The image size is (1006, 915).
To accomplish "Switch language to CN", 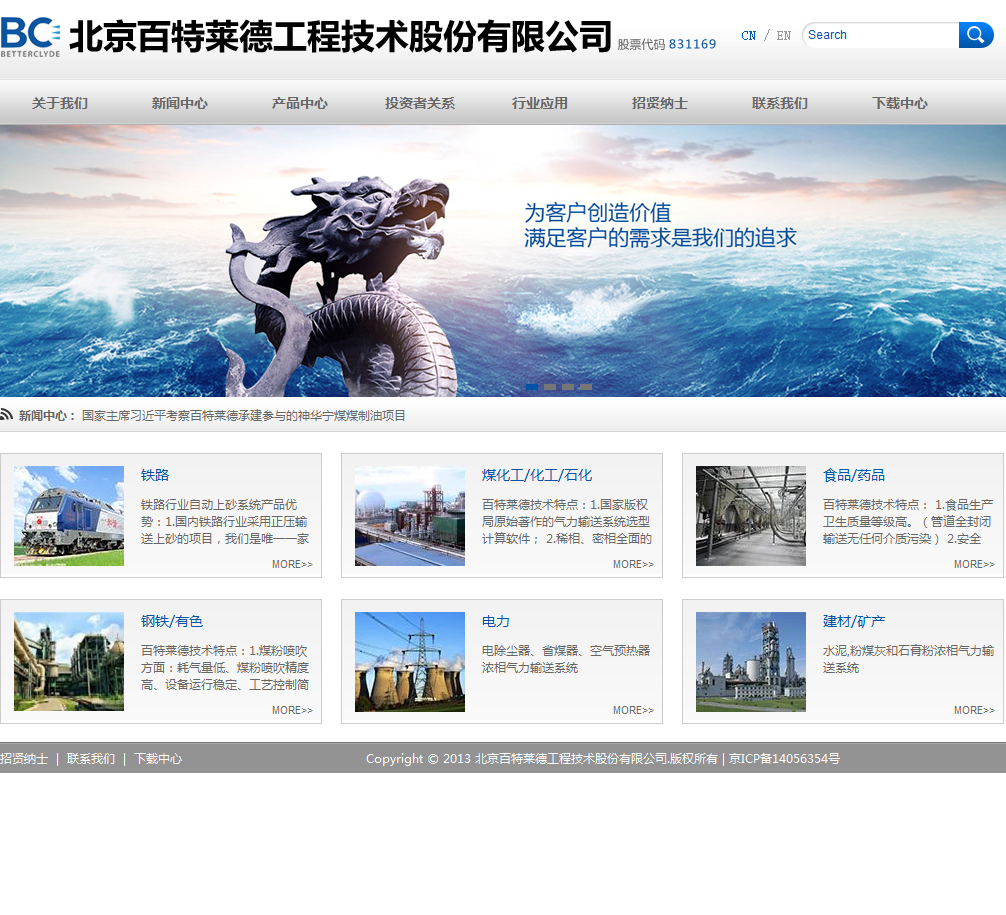I will [748, 36].
